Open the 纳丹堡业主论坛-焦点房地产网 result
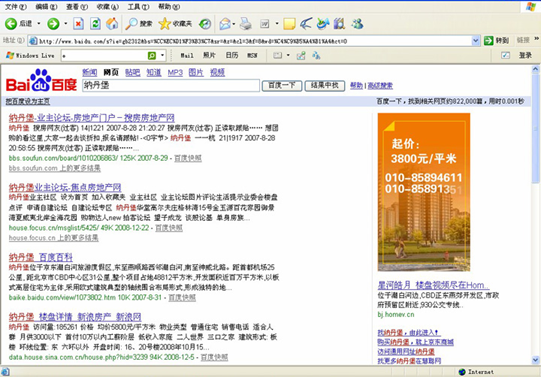Viewport: 541px width, 377px height. [65, 187]
